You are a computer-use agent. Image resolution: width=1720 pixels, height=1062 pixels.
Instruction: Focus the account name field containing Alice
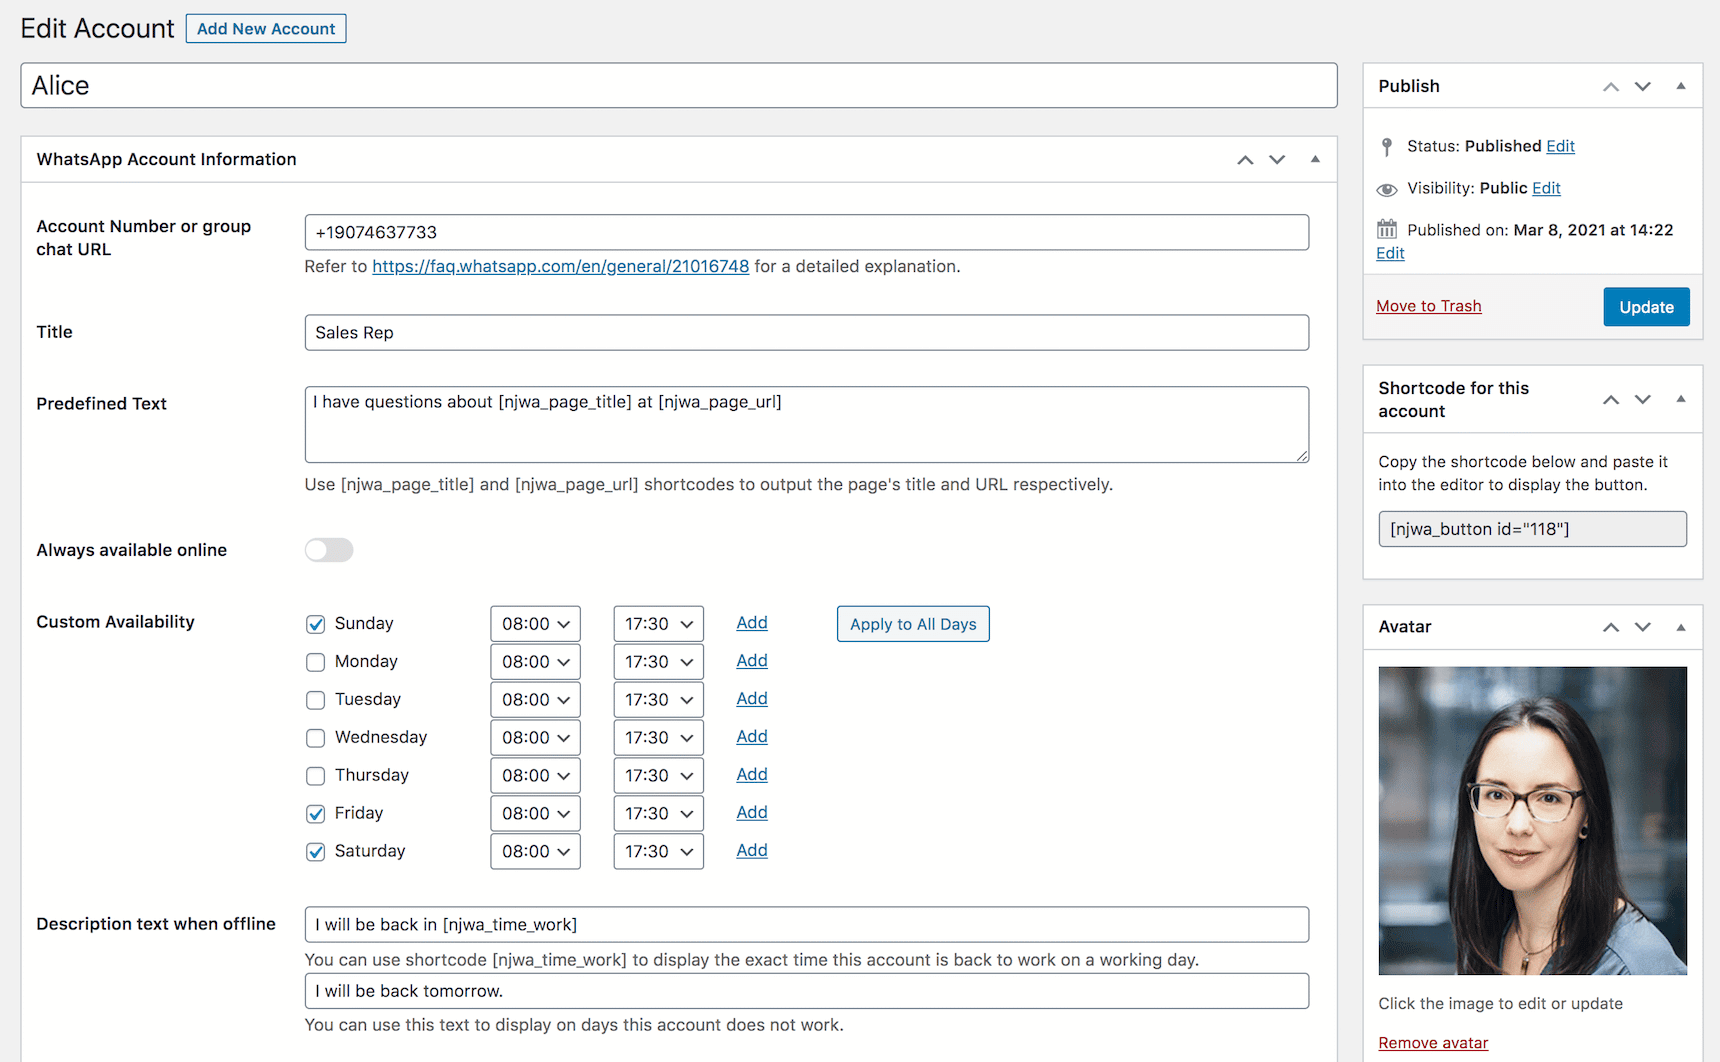pos(679,86)
